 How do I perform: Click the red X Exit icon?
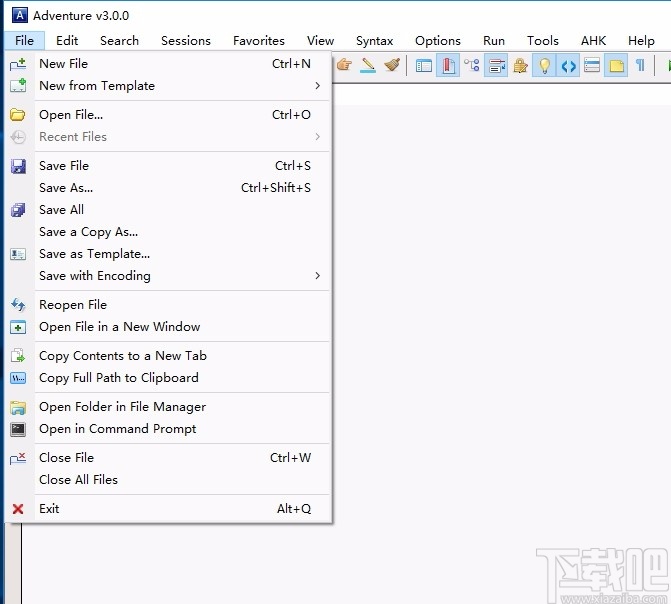tap(18, 509)
